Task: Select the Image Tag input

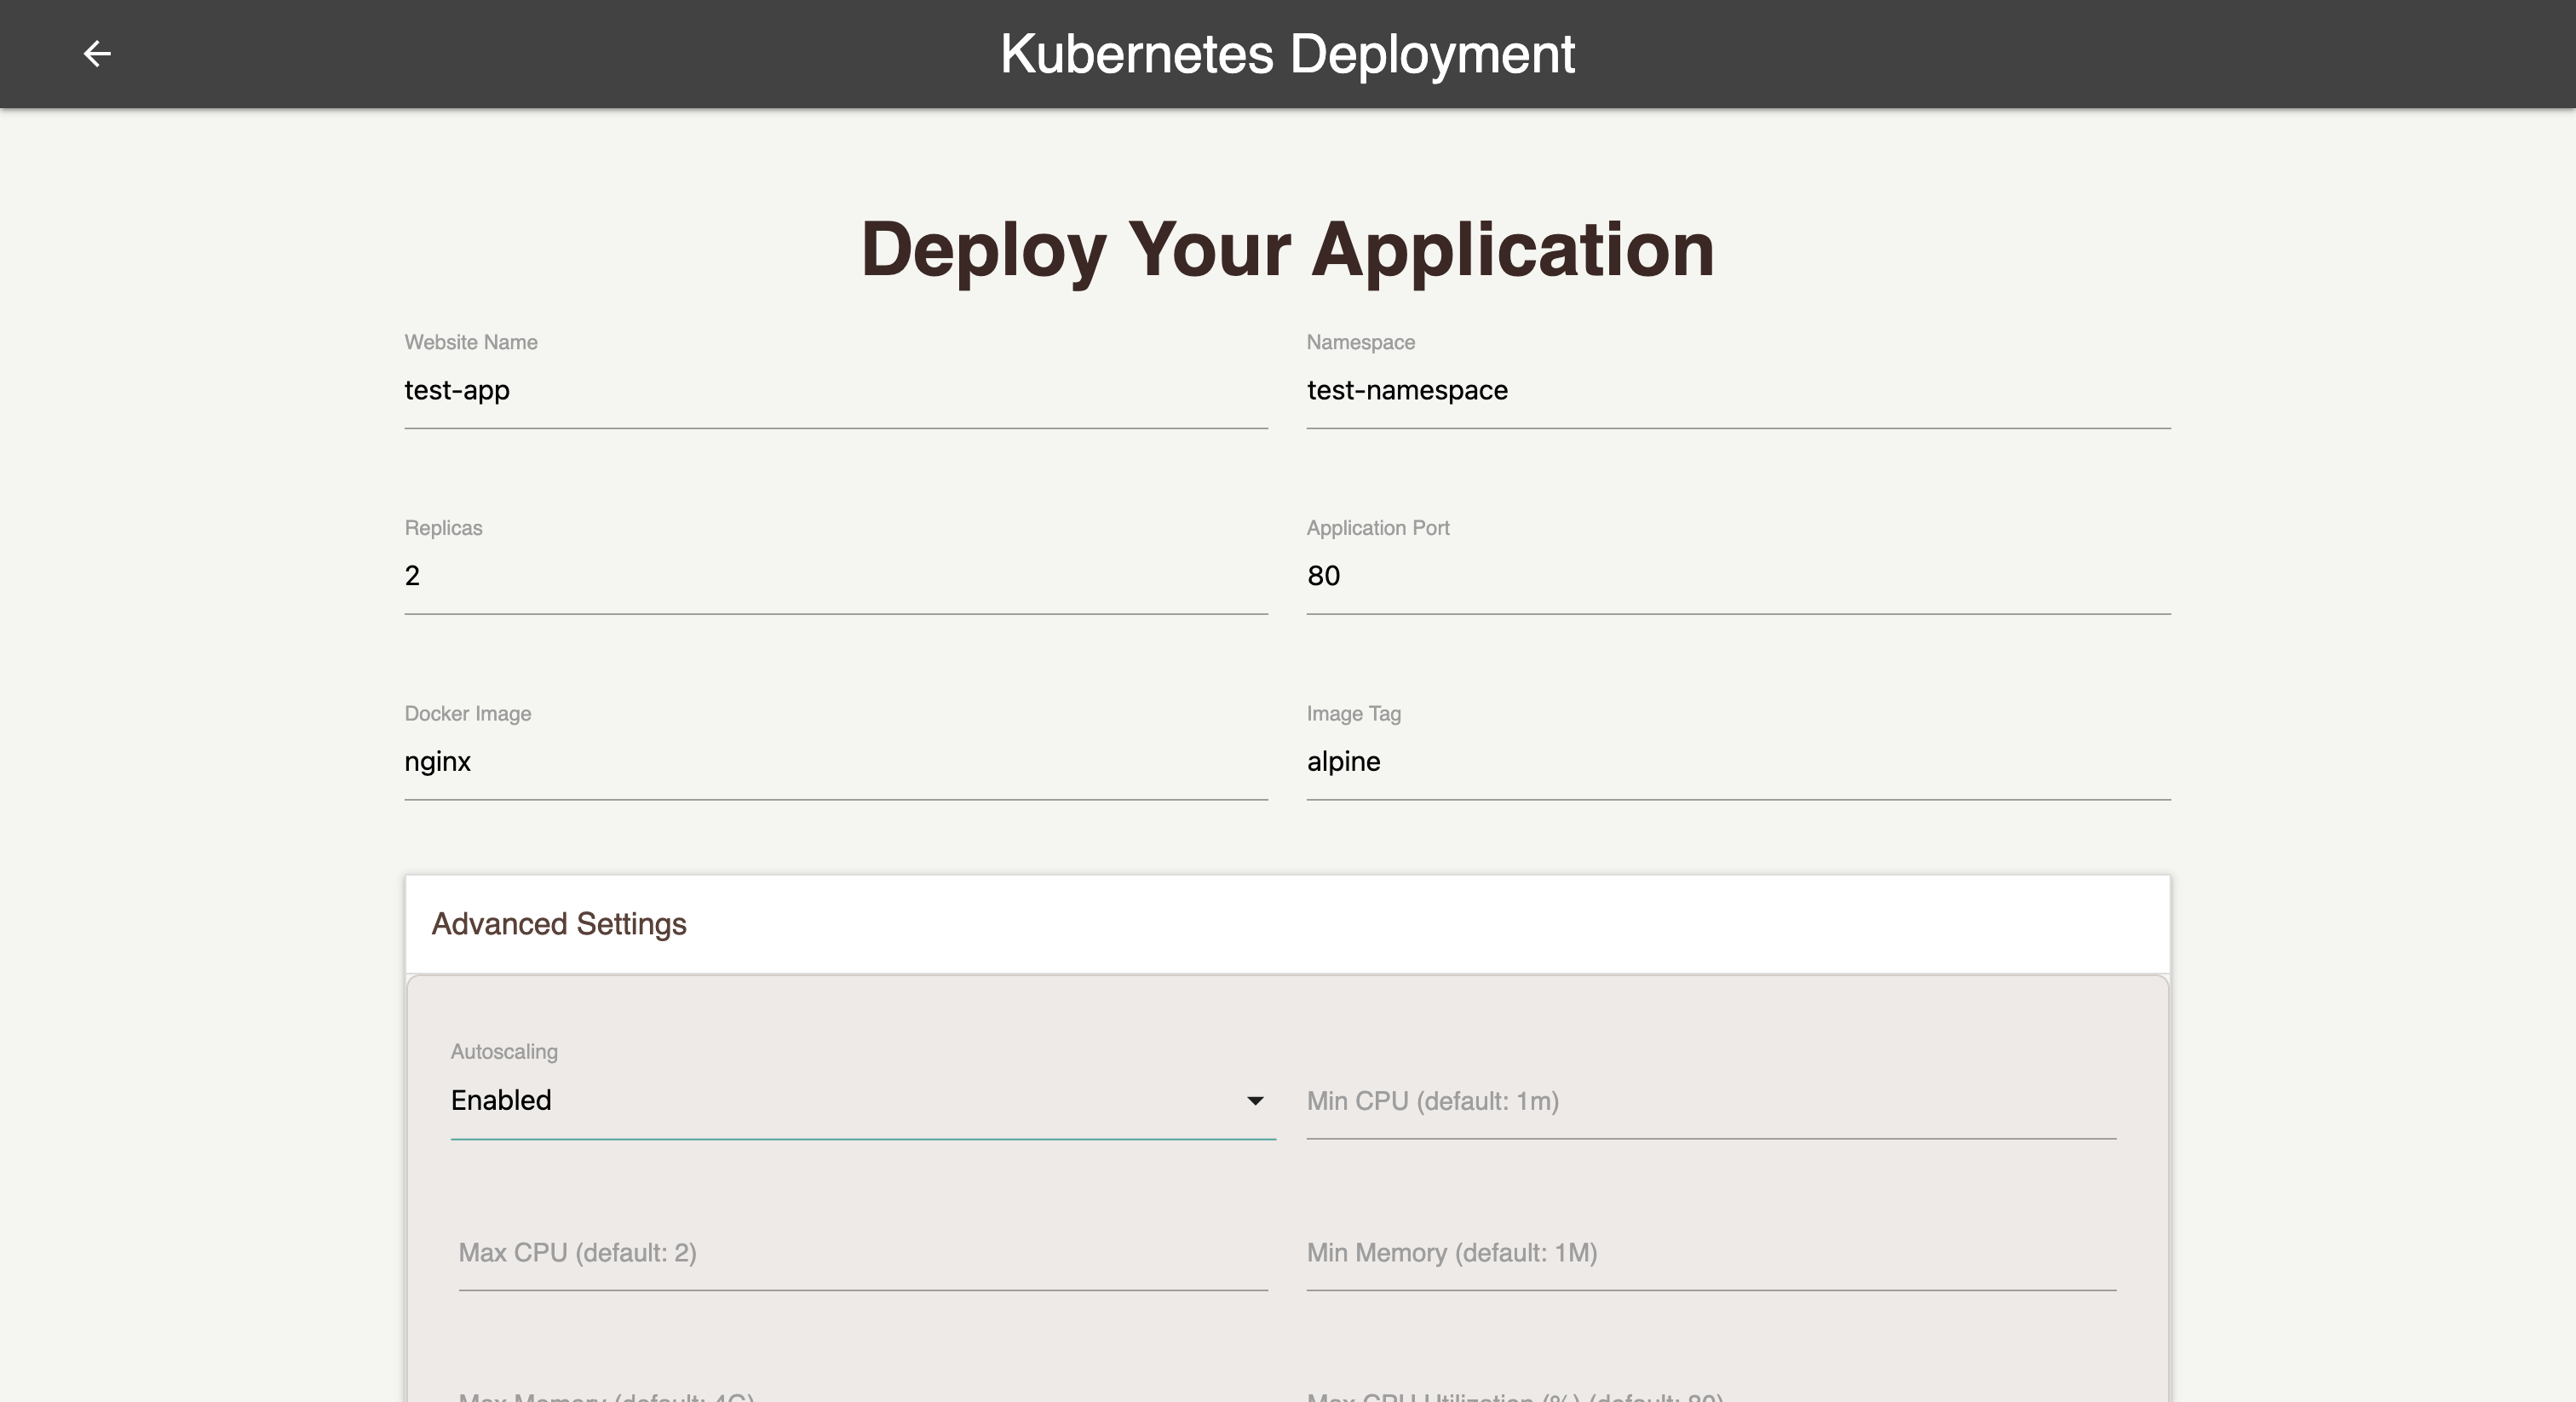Action: pos(1737,762)
